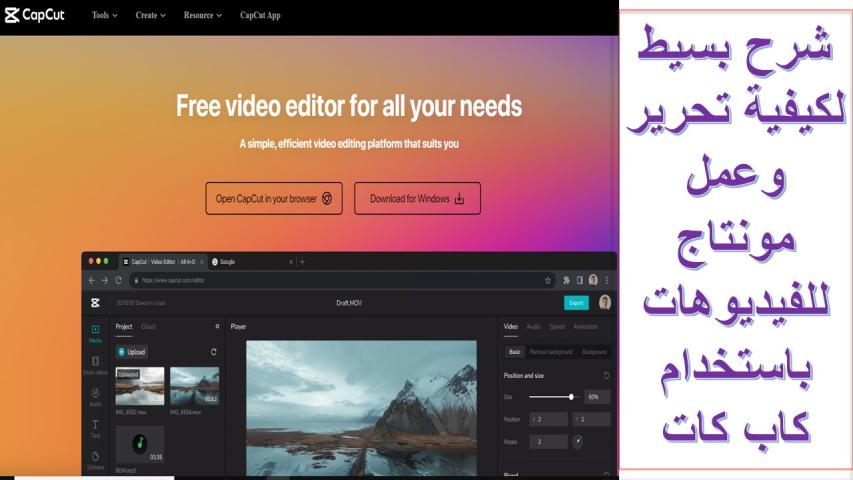
Task: Switch to the Speed tab
Action: (557, 327)
